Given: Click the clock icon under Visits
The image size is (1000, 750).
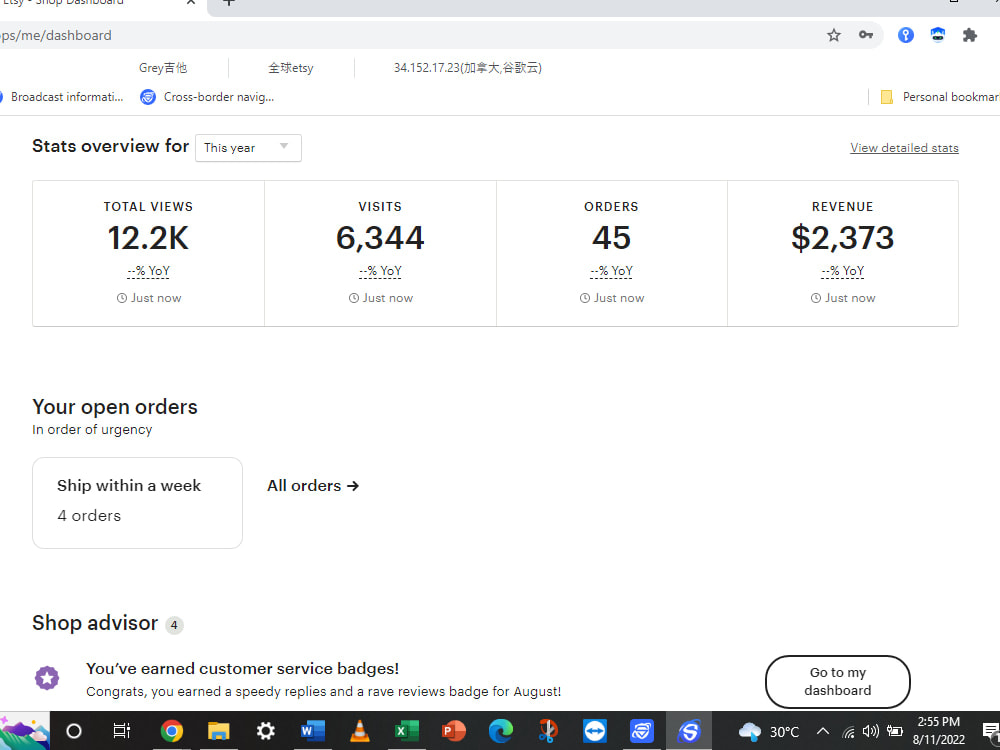Looking at the screenshot, I should (x=354, y=298).
